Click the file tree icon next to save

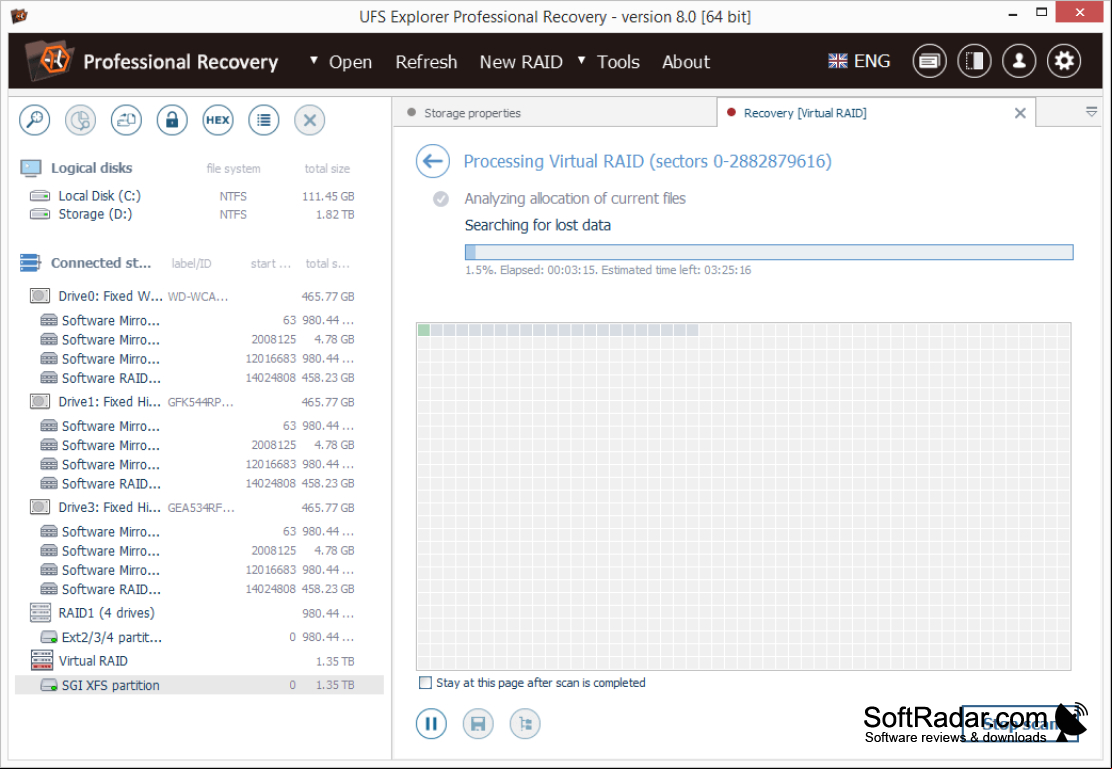(525, 724)
